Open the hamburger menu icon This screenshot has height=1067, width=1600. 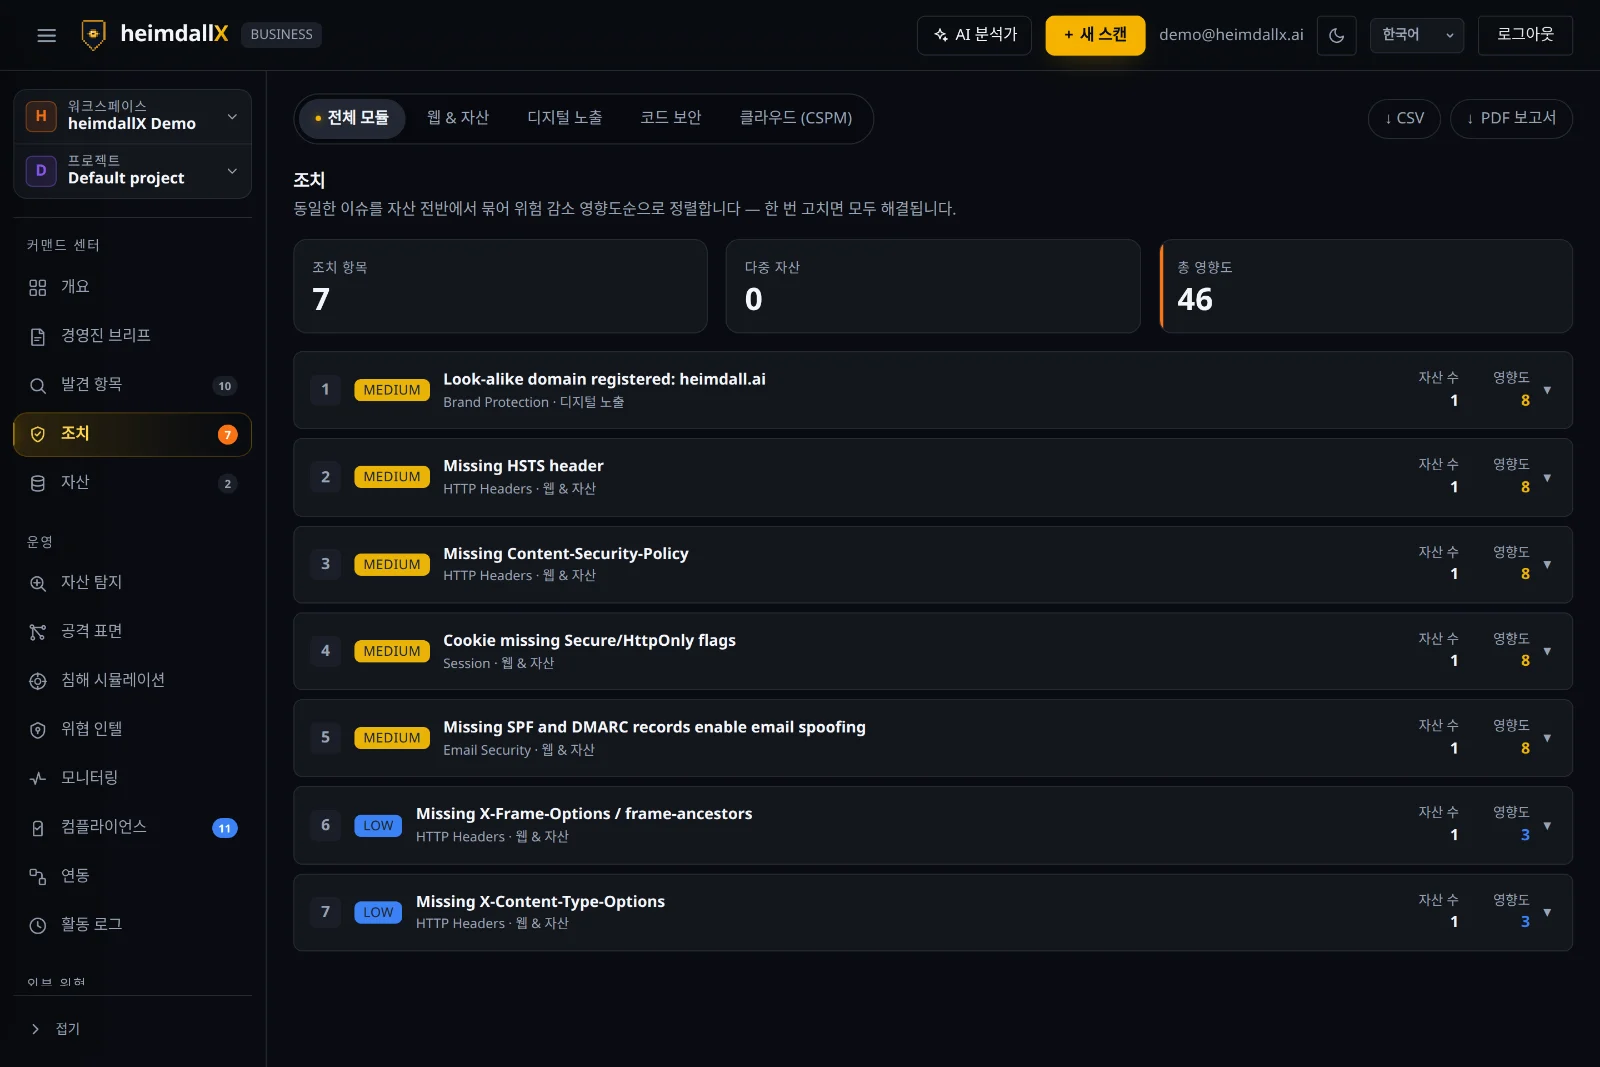pyautogui.click(x=46, y=35)
